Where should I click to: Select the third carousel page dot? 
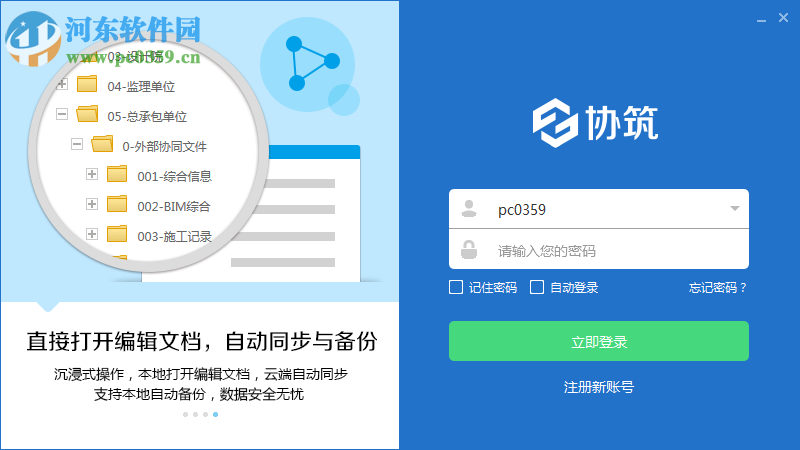tap(206, 414)
